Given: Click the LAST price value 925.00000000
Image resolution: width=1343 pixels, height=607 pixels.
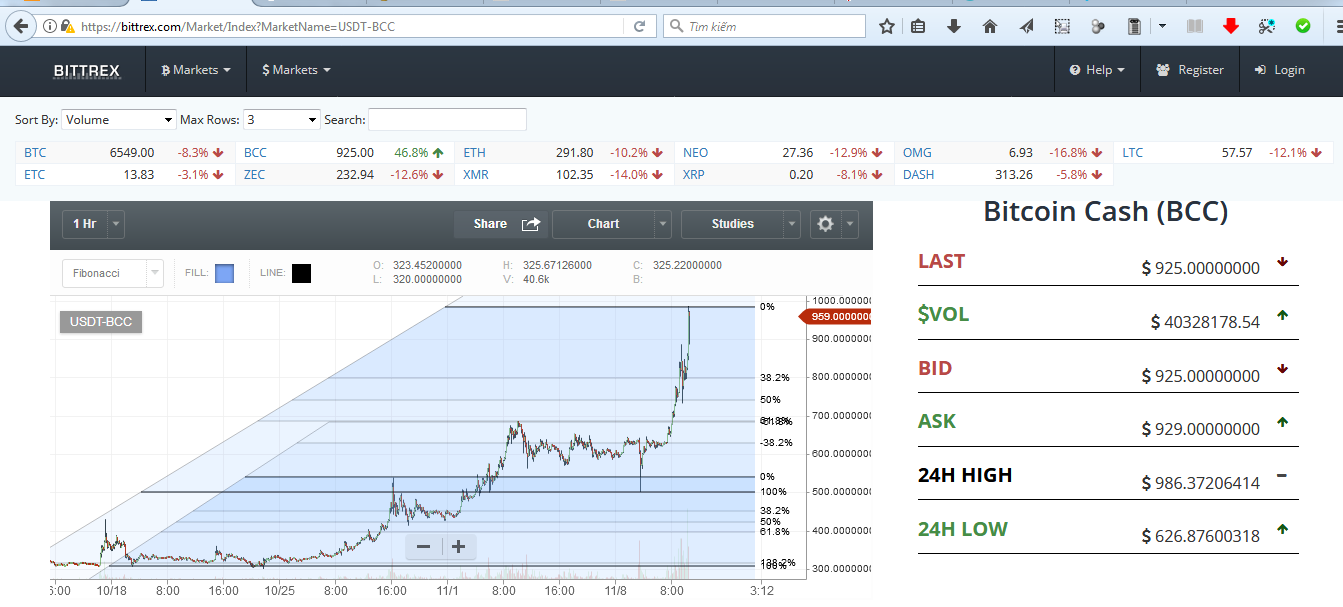Looking at the screenshot, I should click(1201, 269).
